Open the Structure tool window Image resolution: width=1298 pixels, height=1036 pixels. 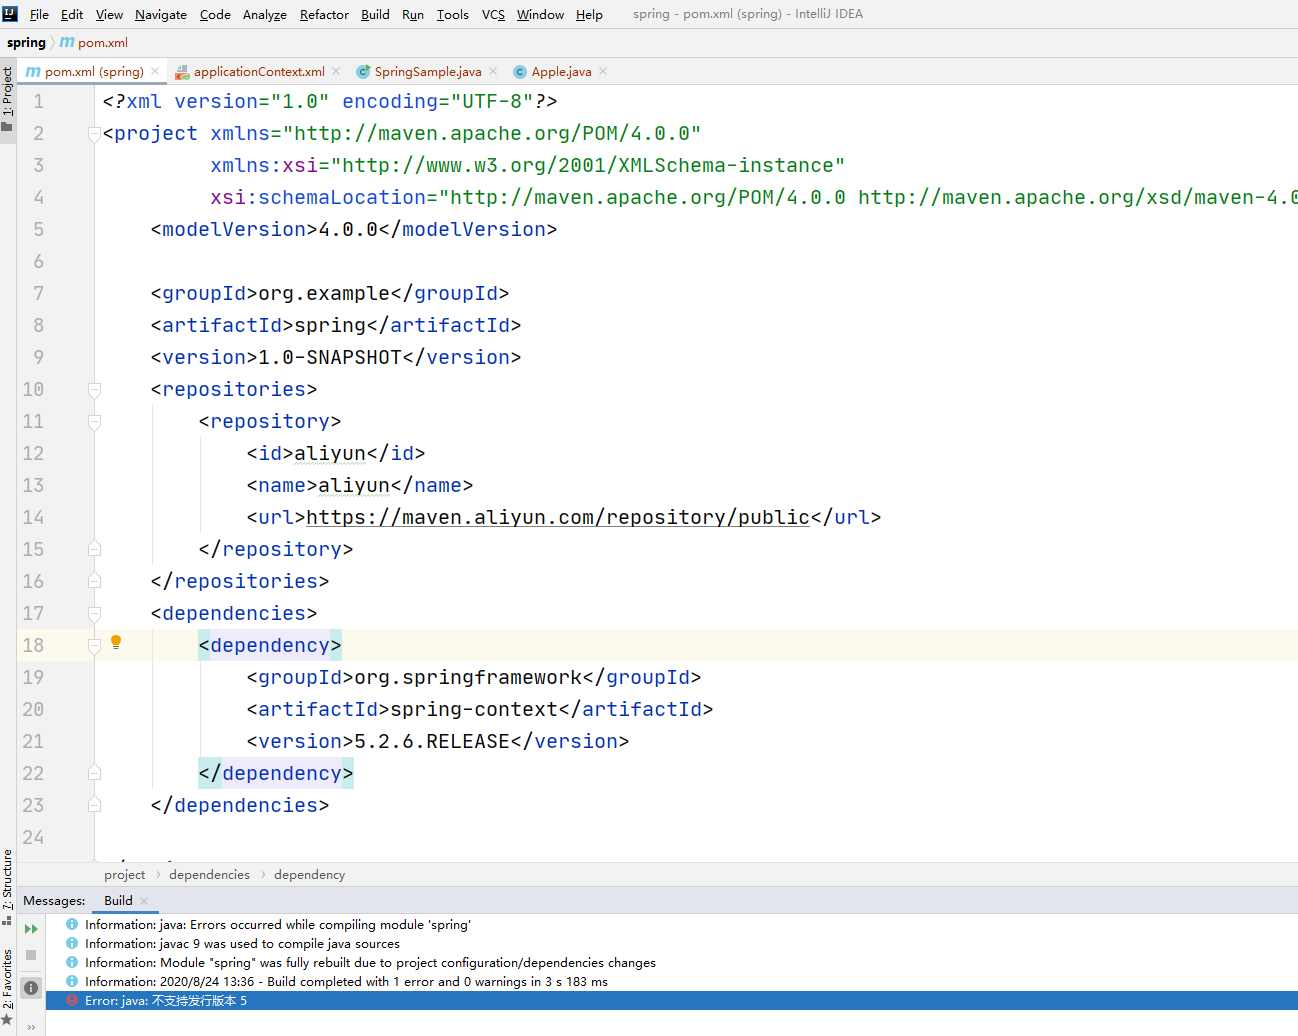8,887
